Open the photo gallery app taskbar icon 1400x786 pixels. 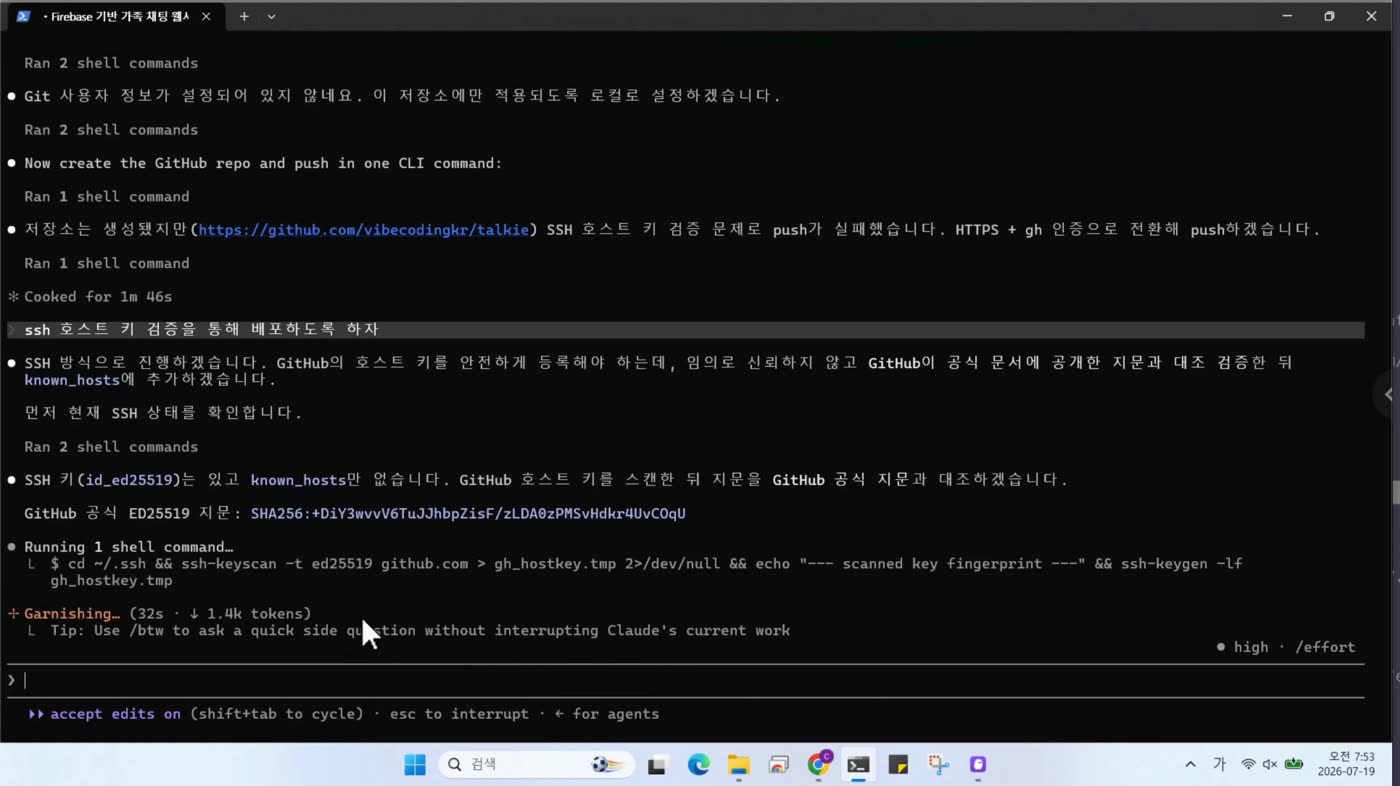(x=778, y=765)
